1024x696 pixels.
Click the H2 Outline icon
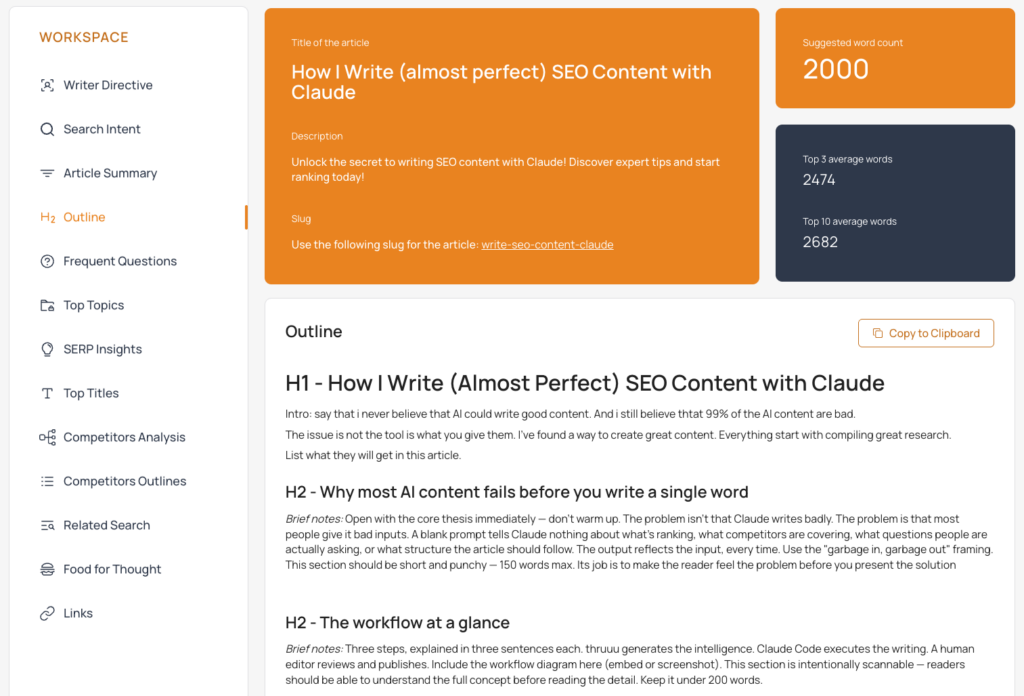point(47,217)
